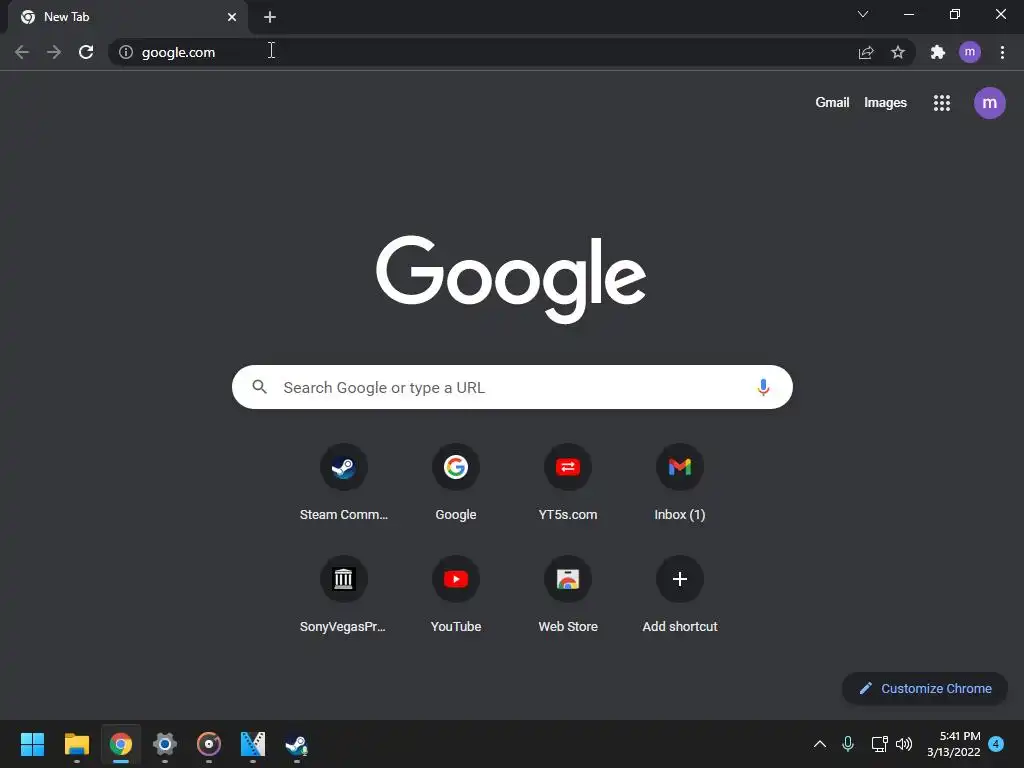Open Settings gear from the taskbar
The width and height of the screenshot is (1024, 768).
(x=165, y=744)
